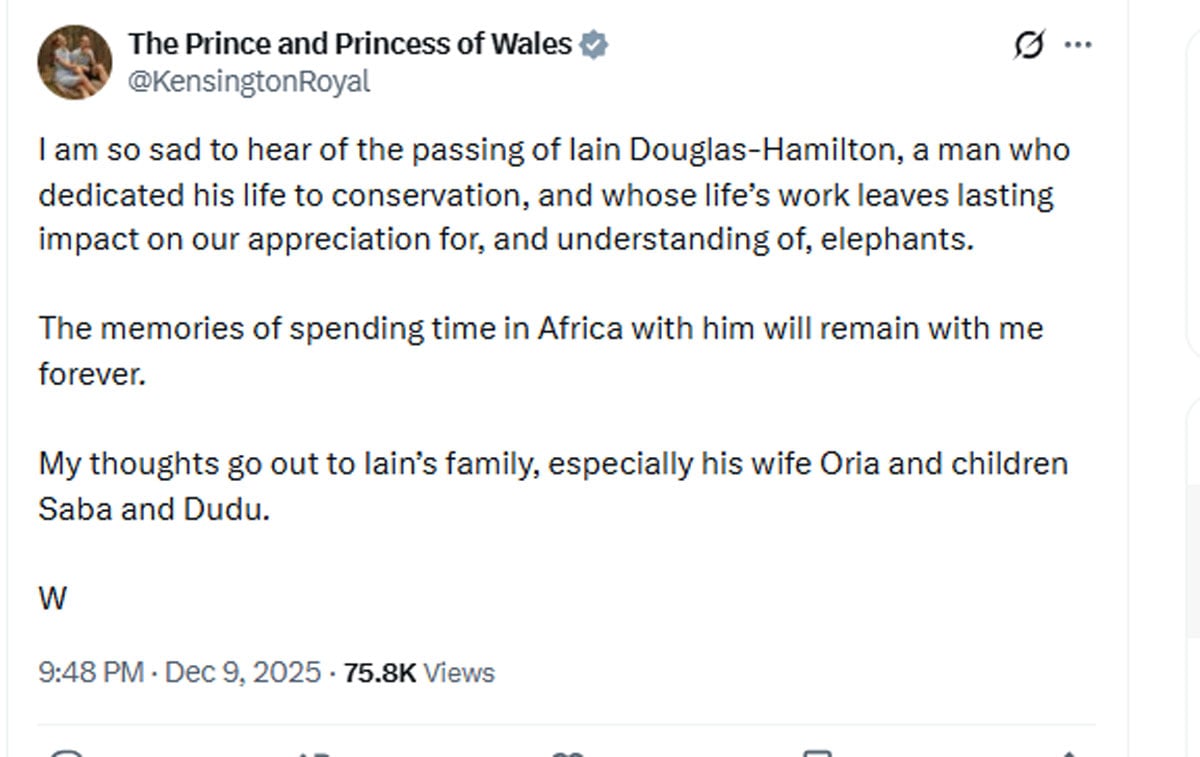Reply to the post via comment icon

coord(68,752)
